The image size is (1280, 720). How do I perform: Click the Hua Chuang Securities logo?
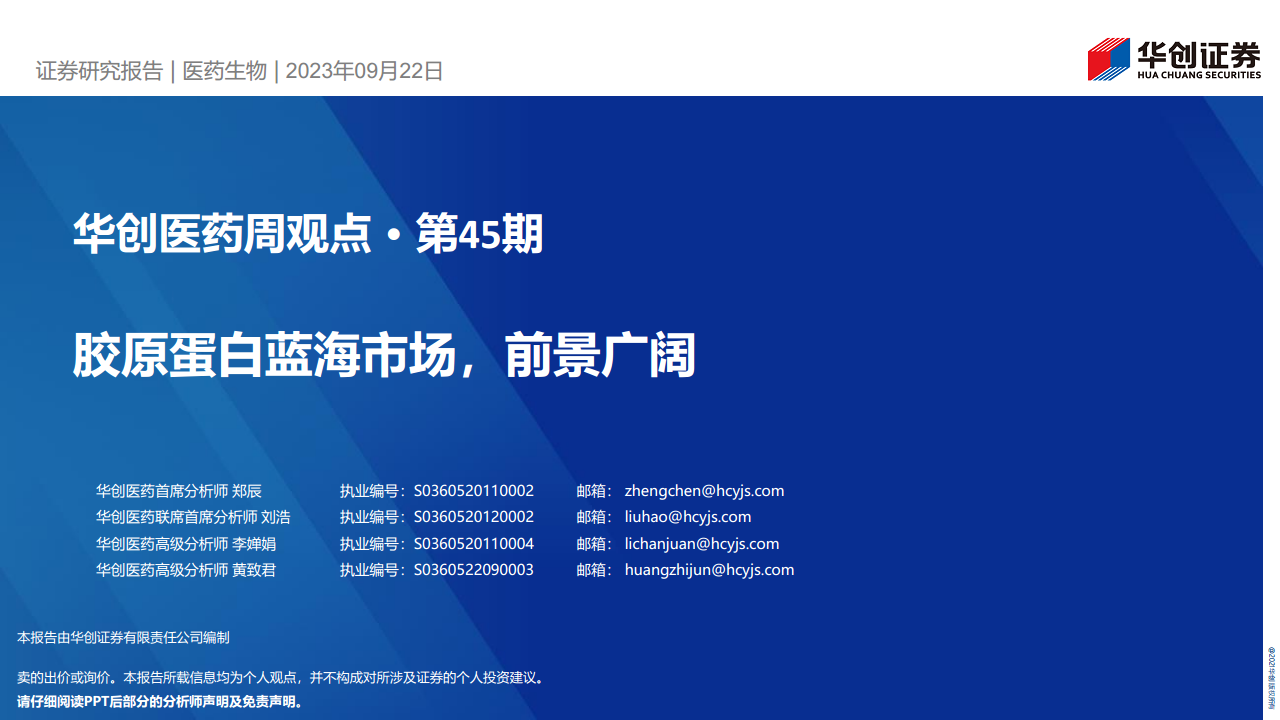[x=1174, y=59]
